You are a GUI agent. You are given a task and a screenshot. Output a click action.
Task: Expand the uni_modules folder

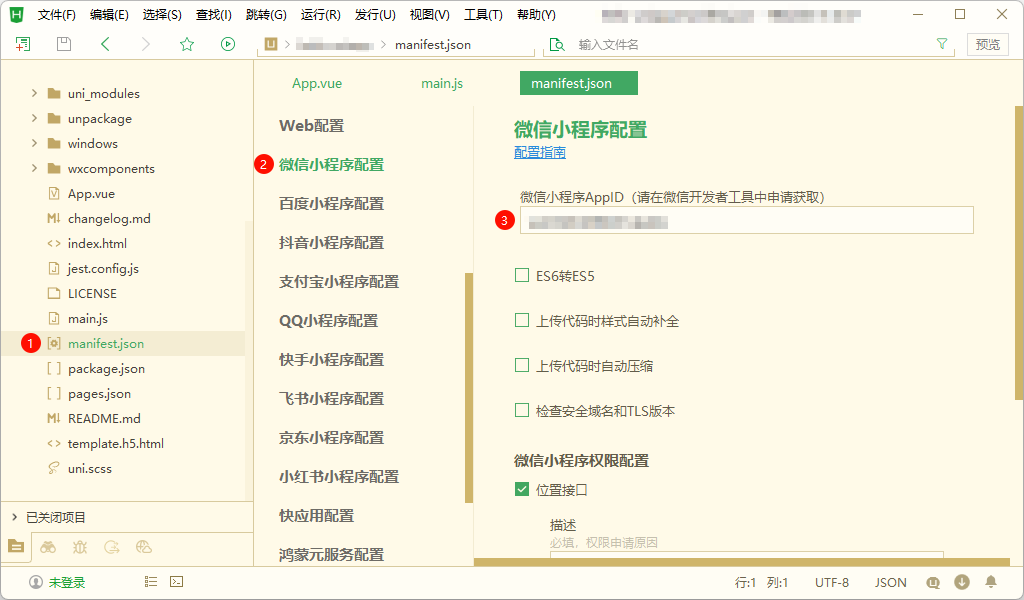point(35,94)
